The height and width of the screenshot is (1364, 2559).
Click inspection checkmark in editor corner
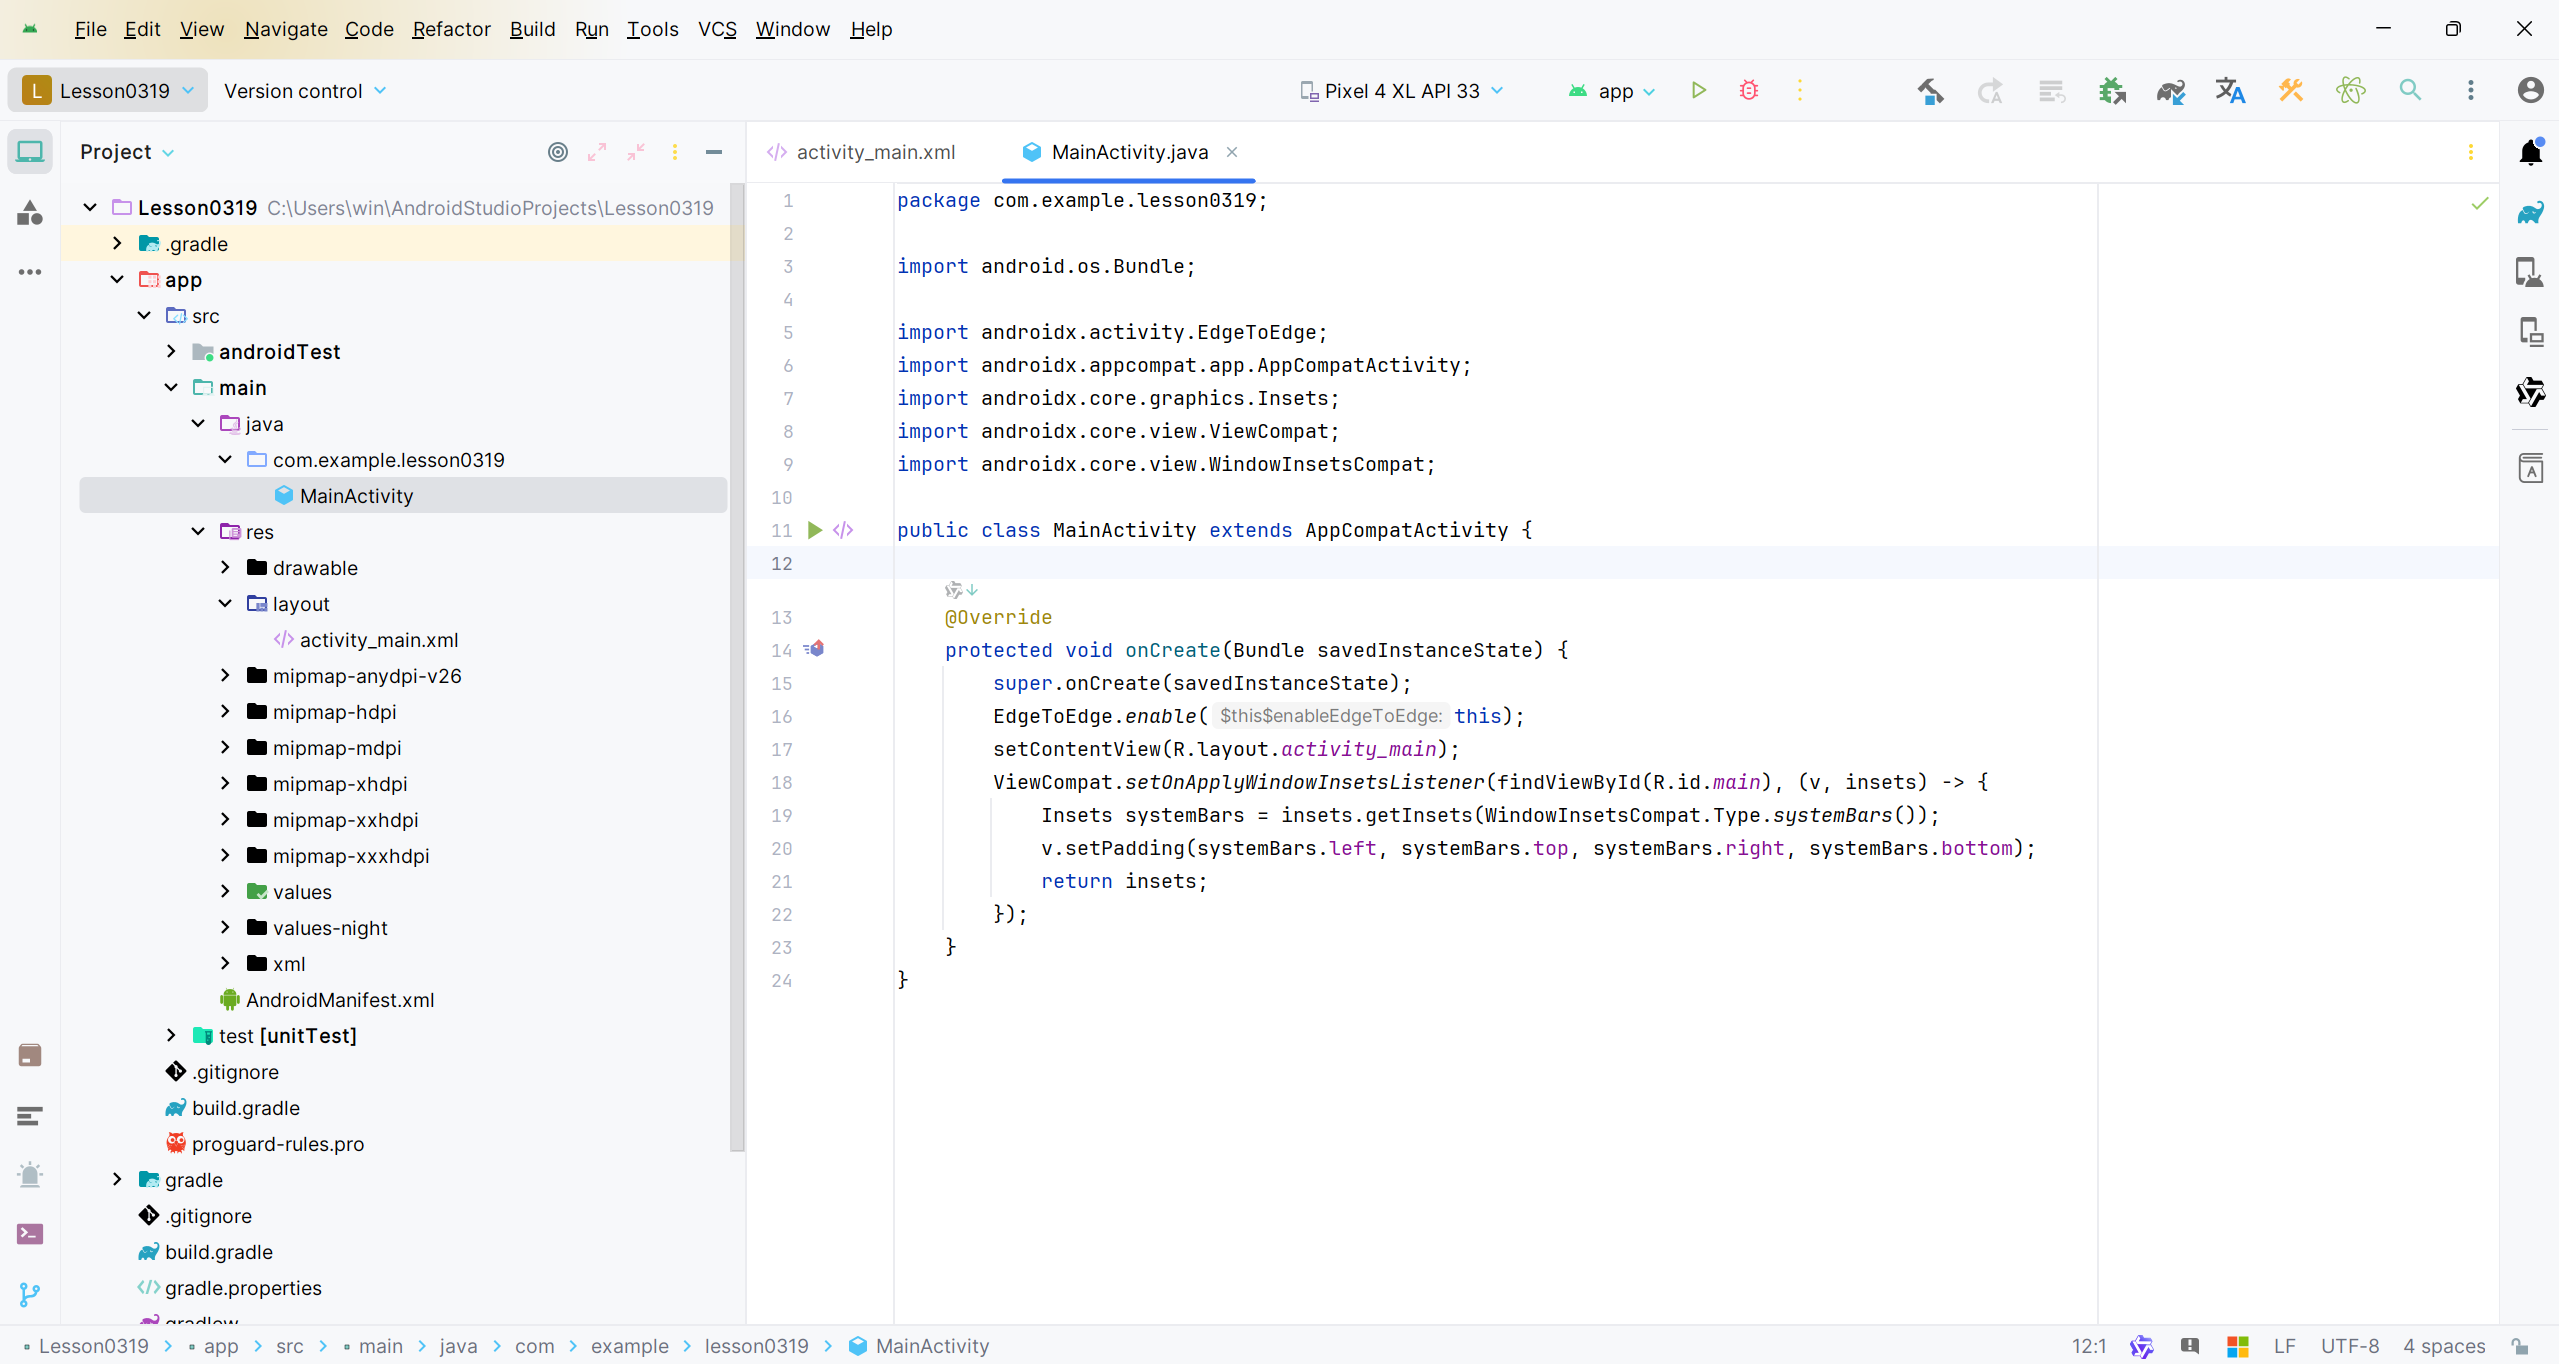tap(2480, 203)
